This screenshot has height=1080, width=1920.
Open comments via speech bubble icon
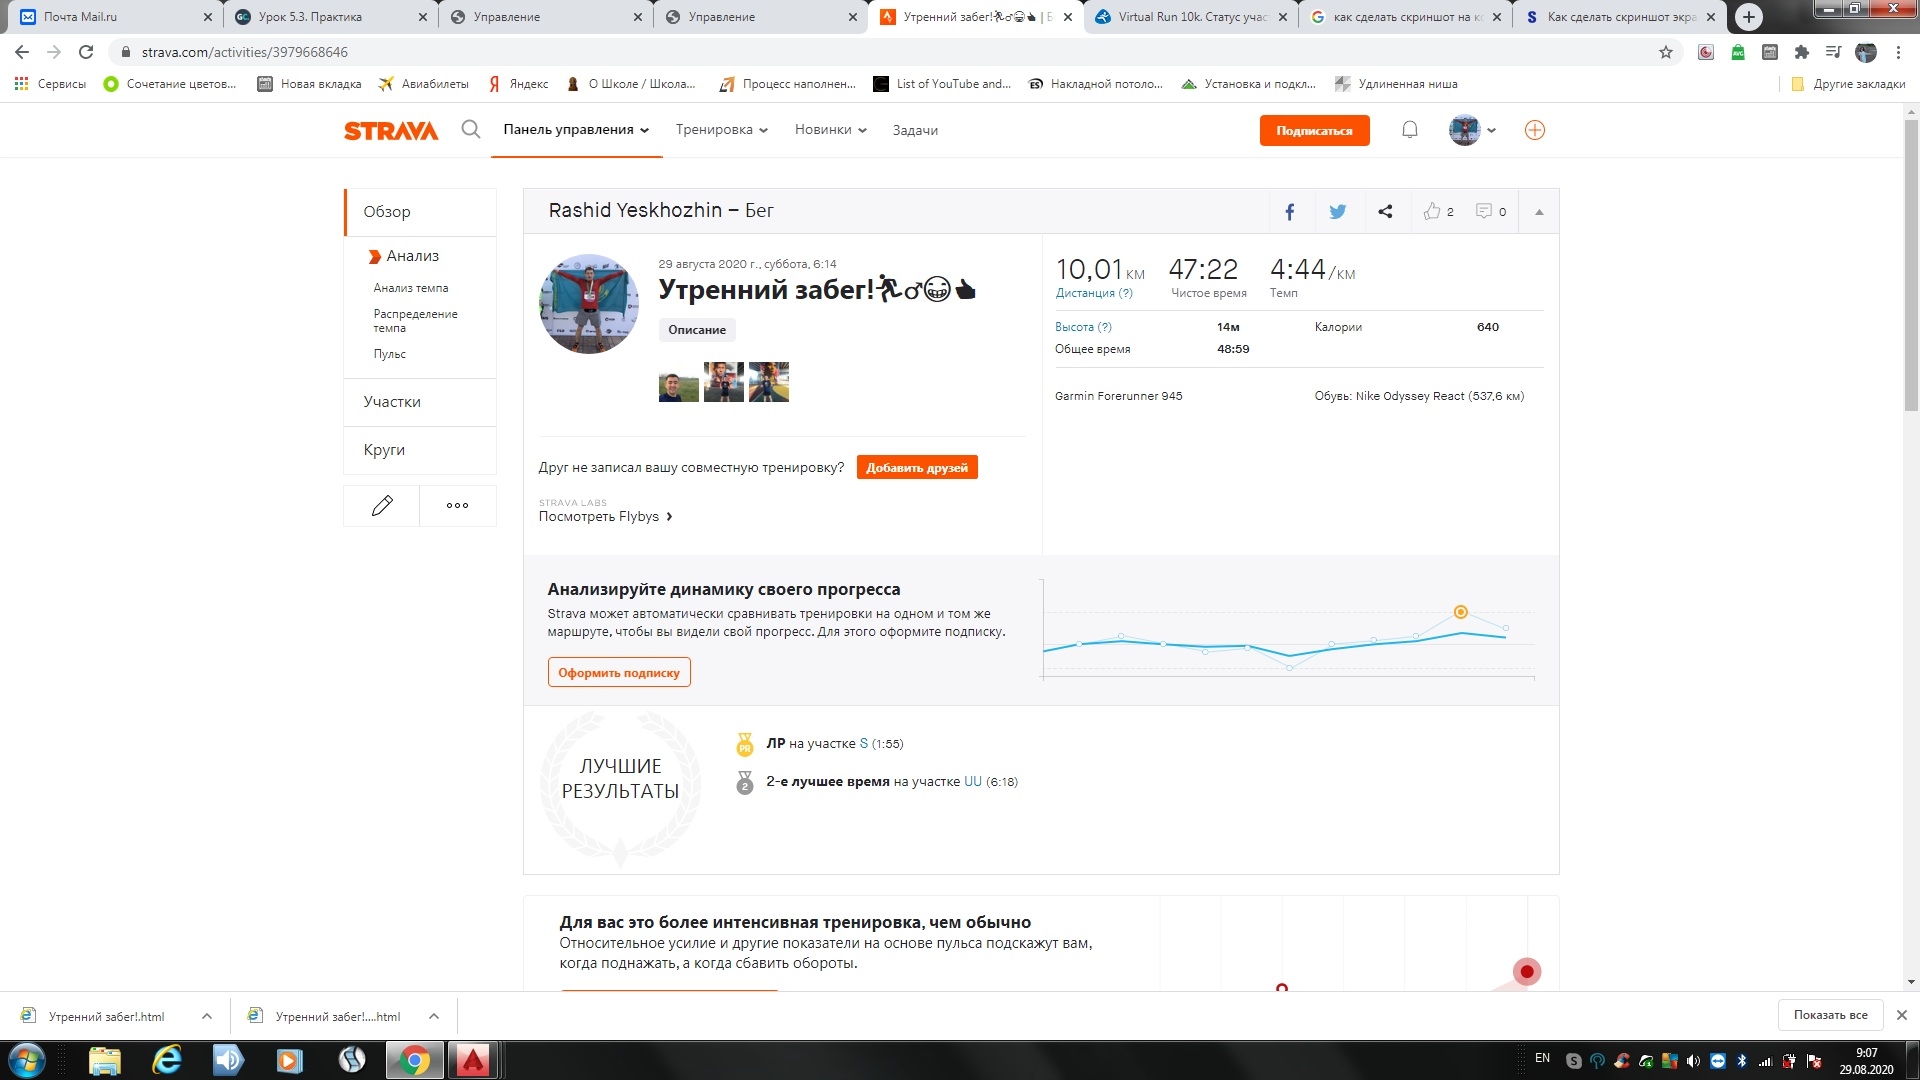pyautogui.click(x=1484, y=211)
